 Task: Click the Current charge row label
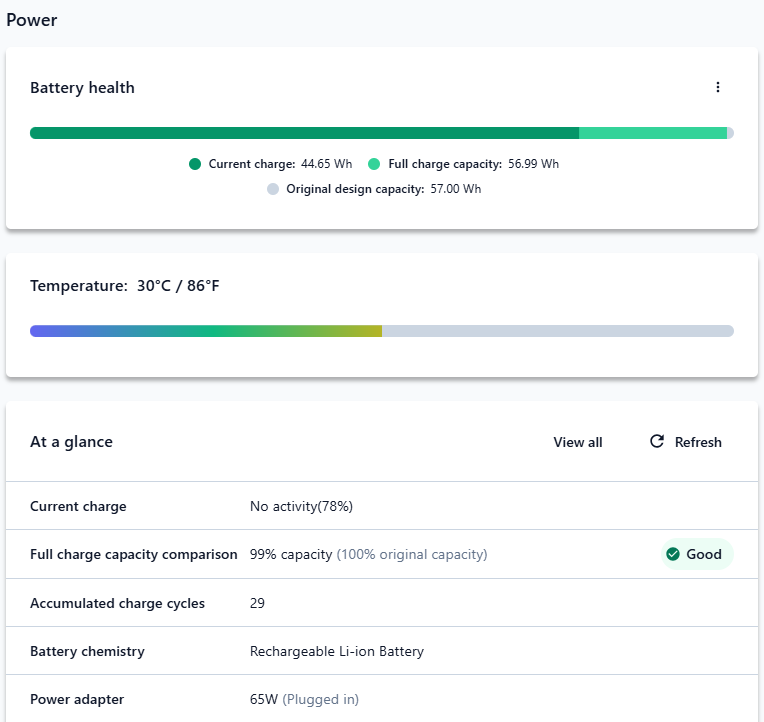point(78,506)
